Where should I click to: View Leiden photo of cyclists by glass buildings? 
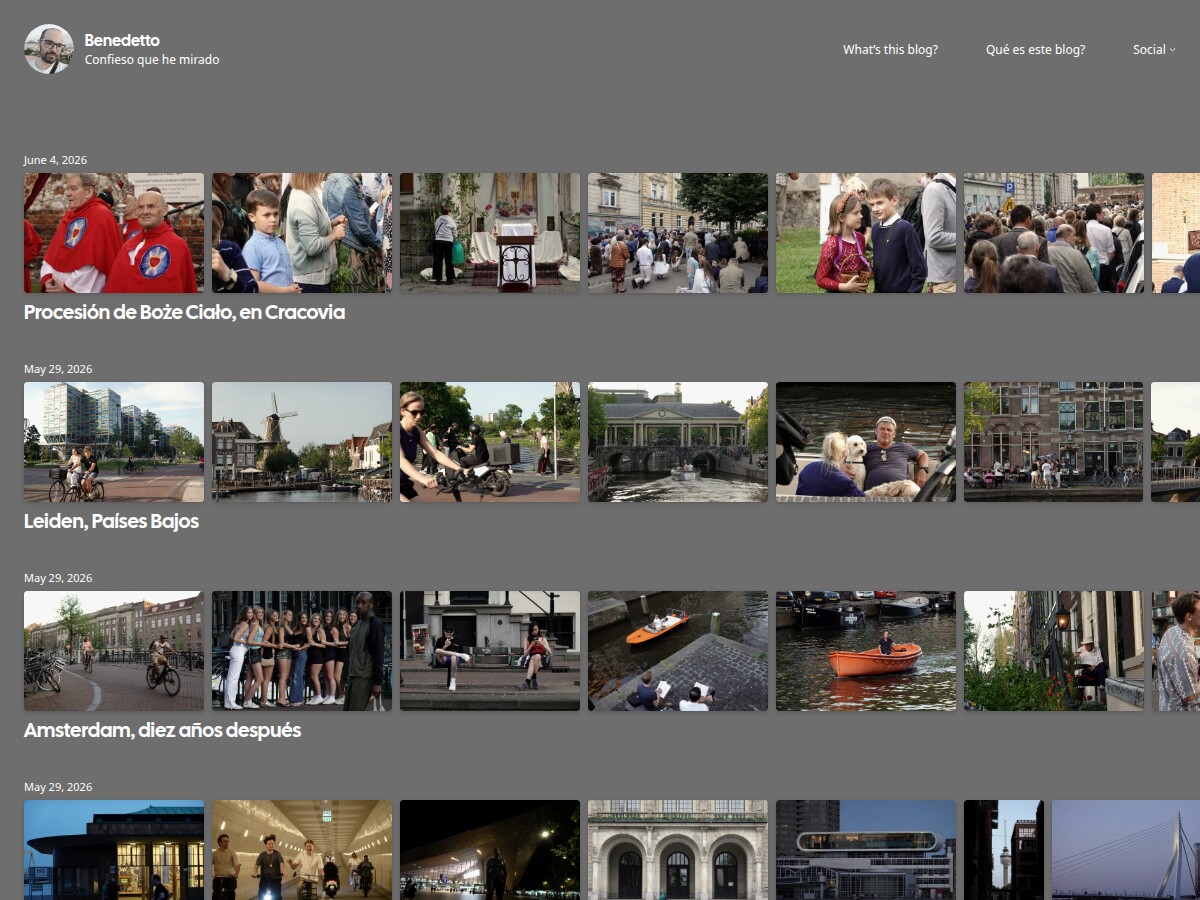pos(114,442)
